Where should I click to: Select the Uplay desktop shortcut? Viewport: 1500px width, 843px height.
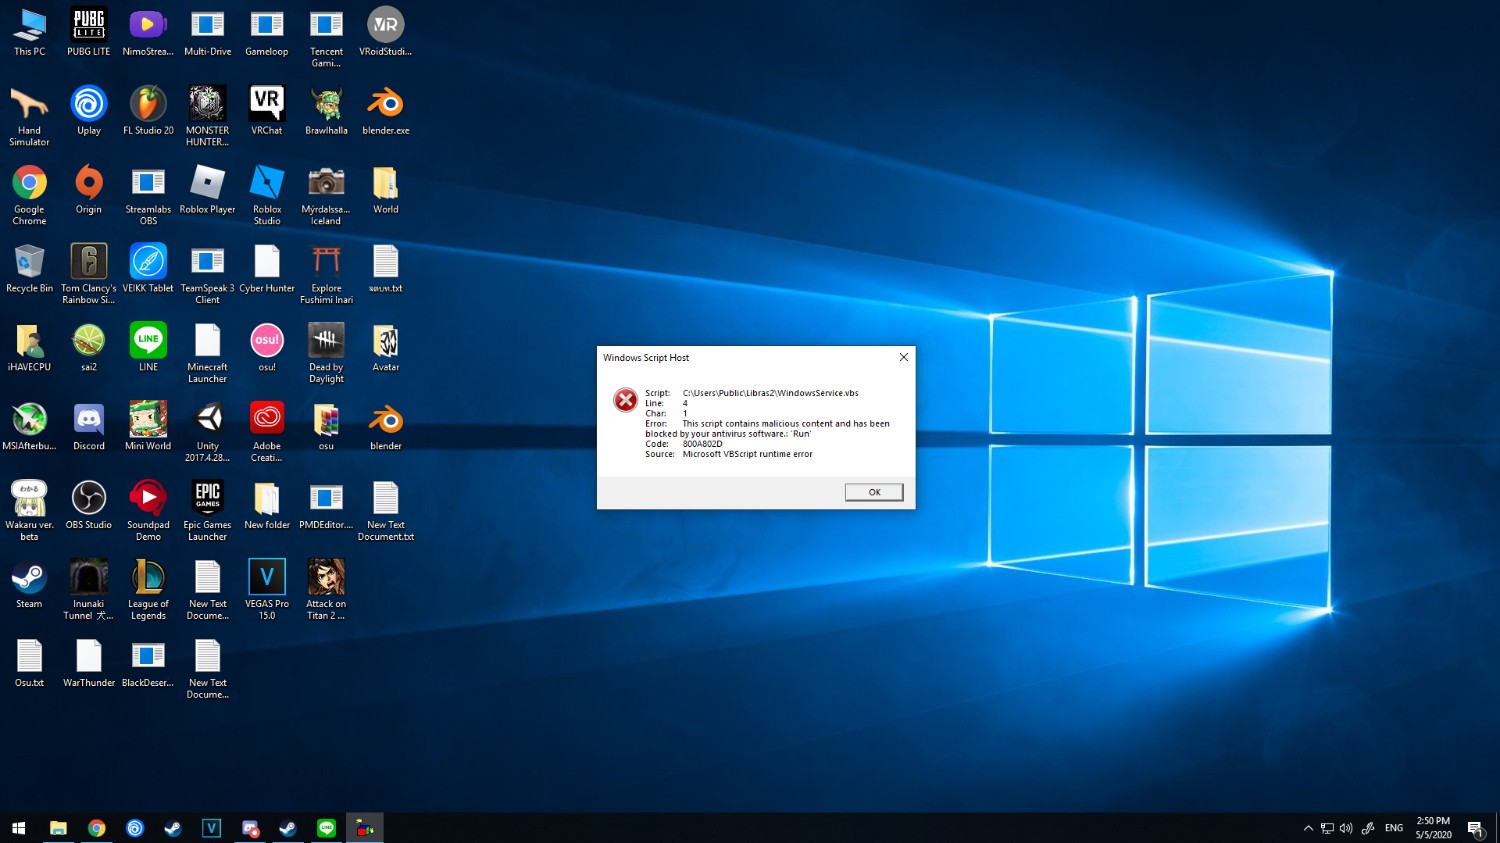tap(89, 111)
